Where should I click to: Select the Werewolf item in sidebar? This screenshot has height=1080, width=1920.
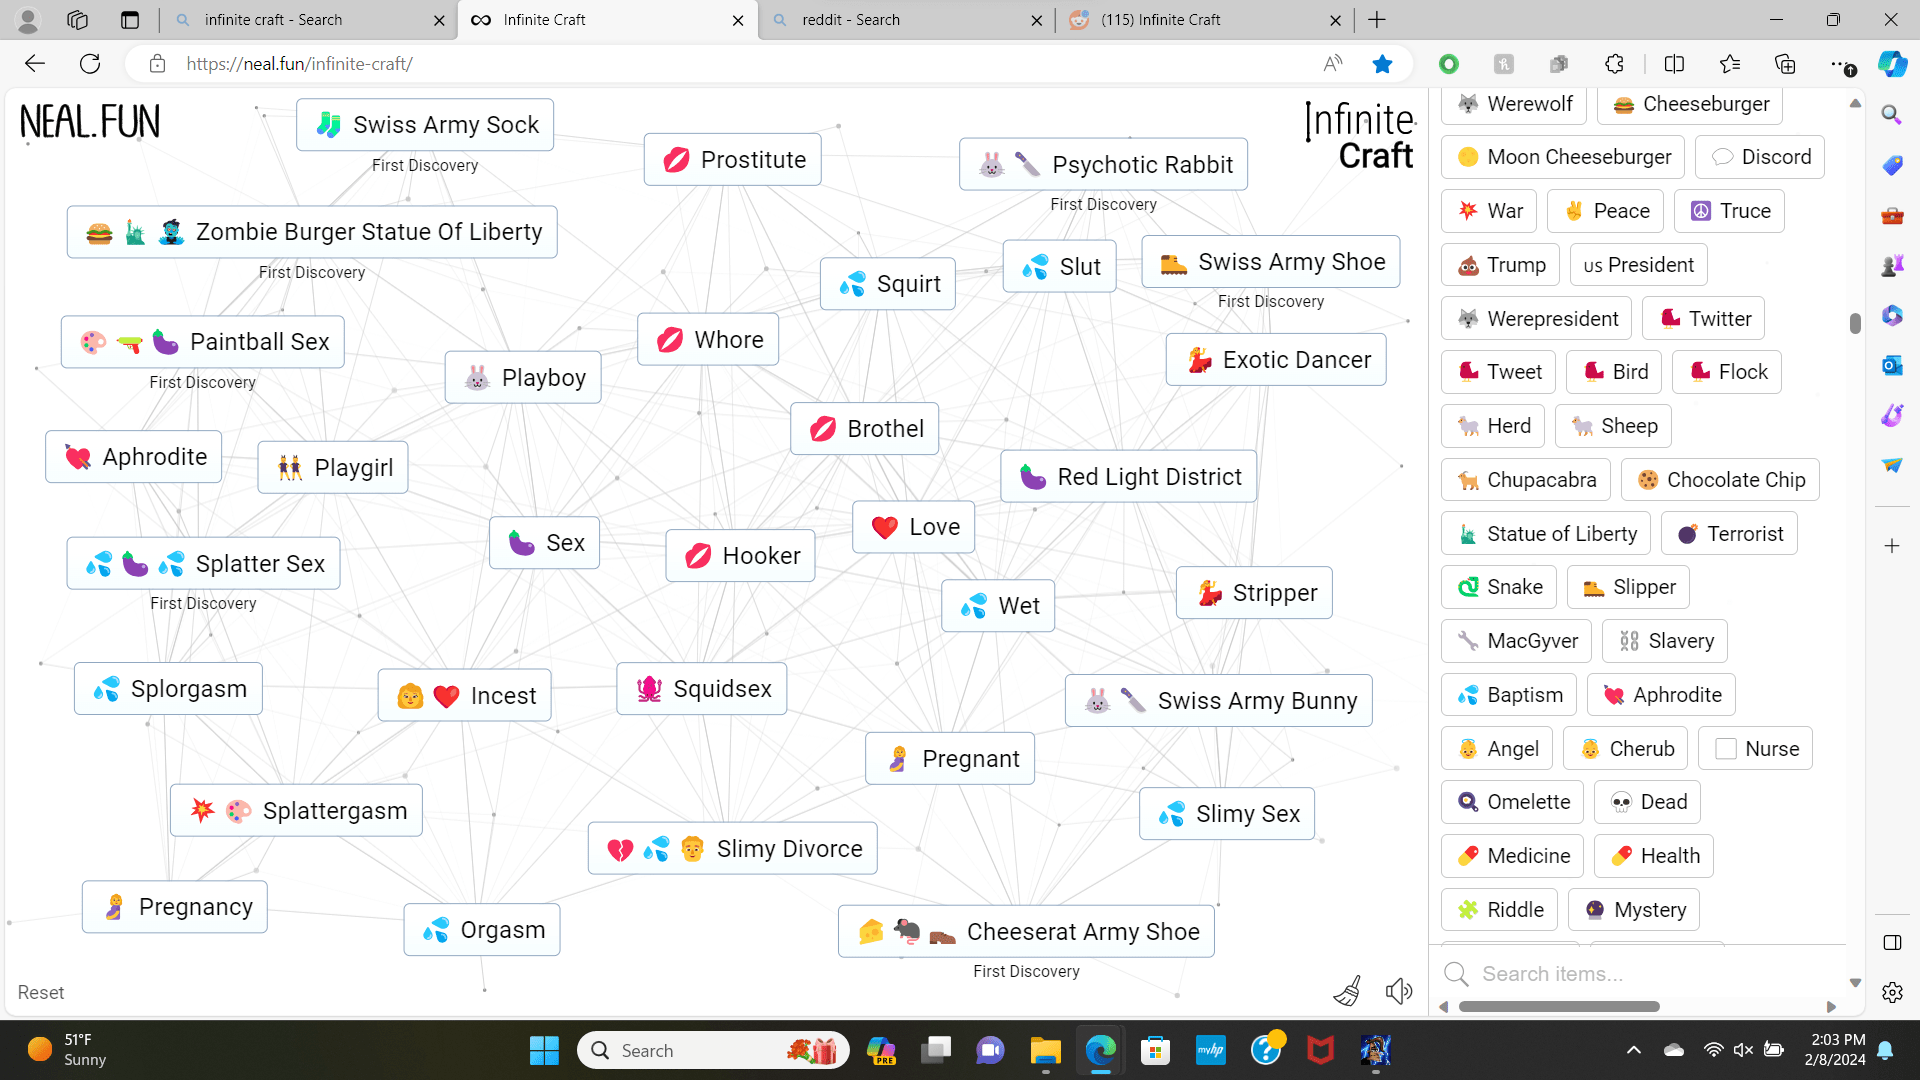click(x=1514, y=104)
